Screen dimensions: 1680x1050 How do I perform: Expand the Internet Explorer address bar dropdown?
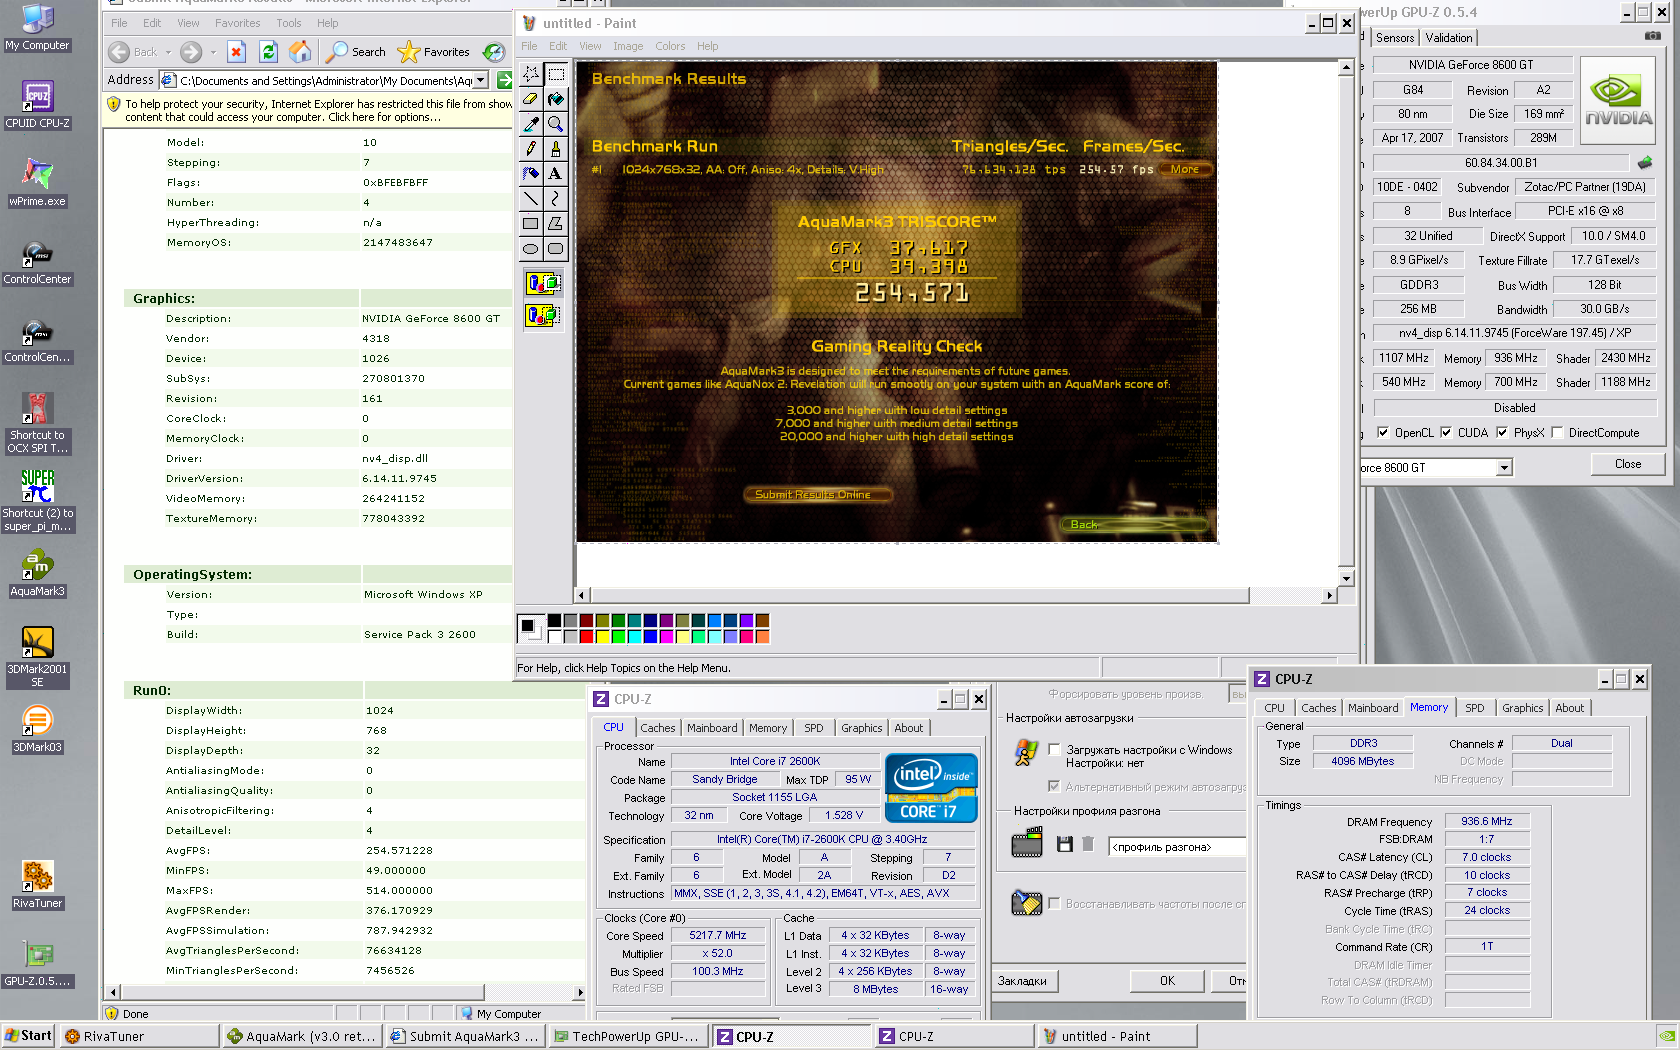coord(481,80)
